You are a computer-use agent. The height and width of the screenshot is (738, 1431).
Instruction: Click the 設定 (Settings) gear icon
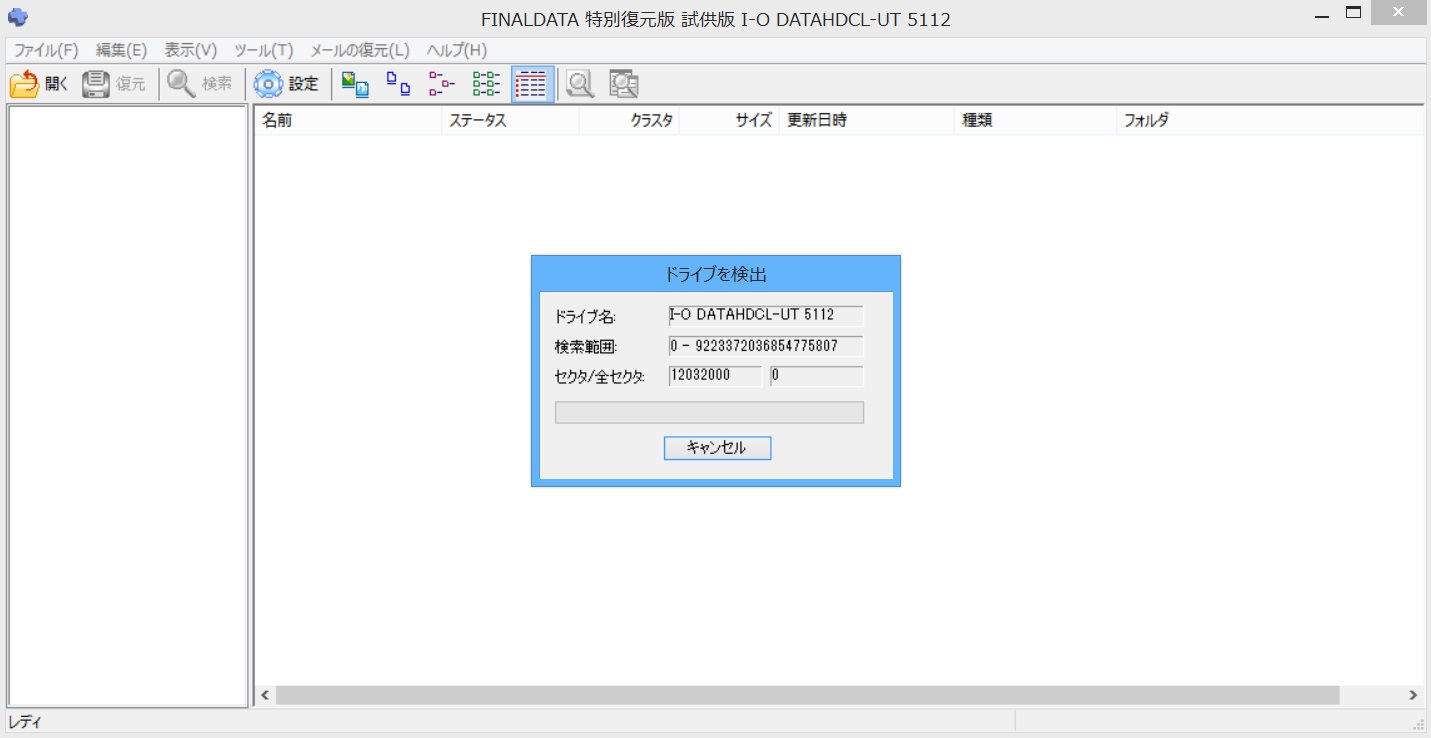[269, 85]
